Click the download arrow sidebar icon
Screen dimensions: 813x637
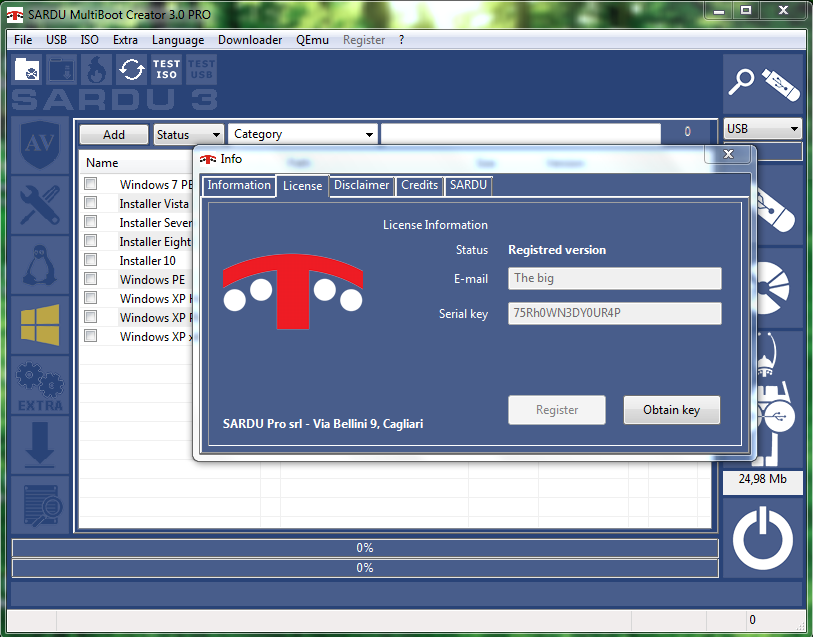(x=40, y=446)
